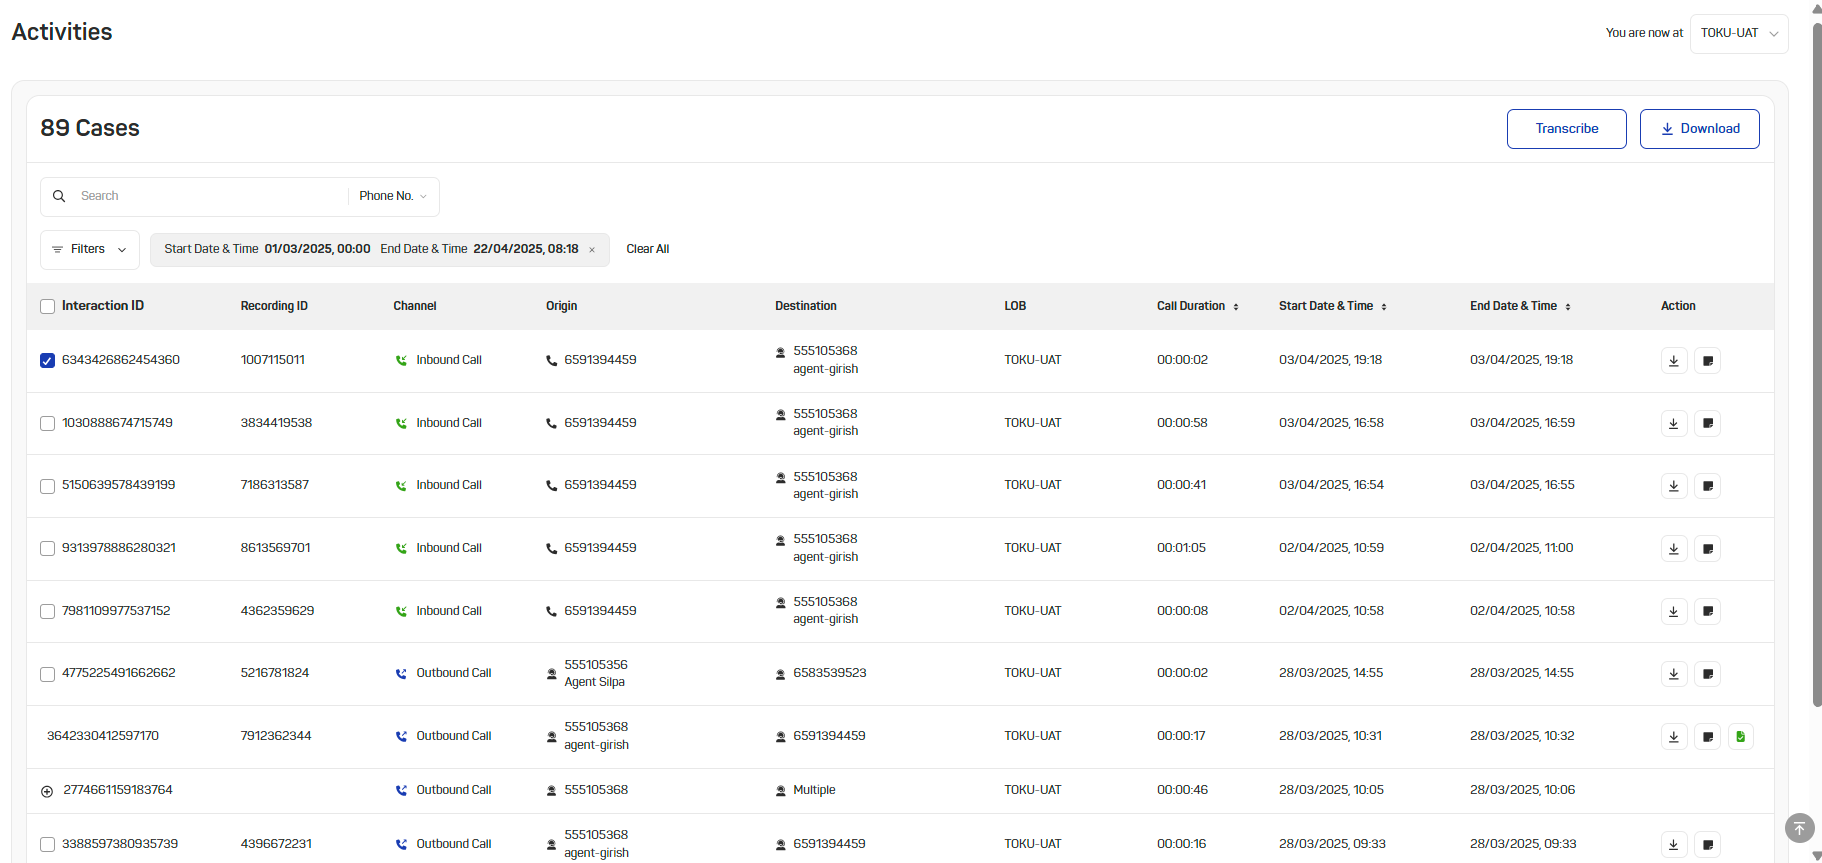Click Agent Silpa origin entry
1822x863 pixels.
(594, 682)
